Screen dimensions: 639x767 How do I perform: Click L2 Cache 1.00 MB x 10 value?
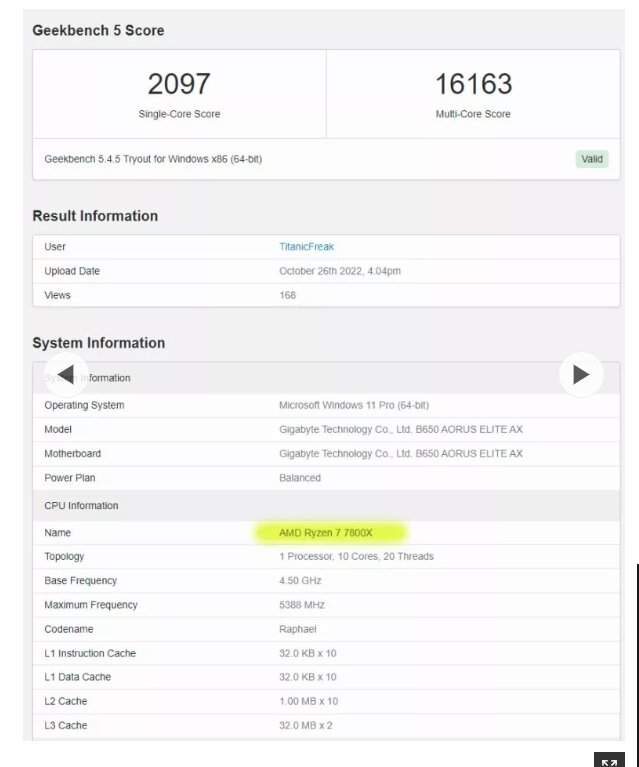point(309,701)
